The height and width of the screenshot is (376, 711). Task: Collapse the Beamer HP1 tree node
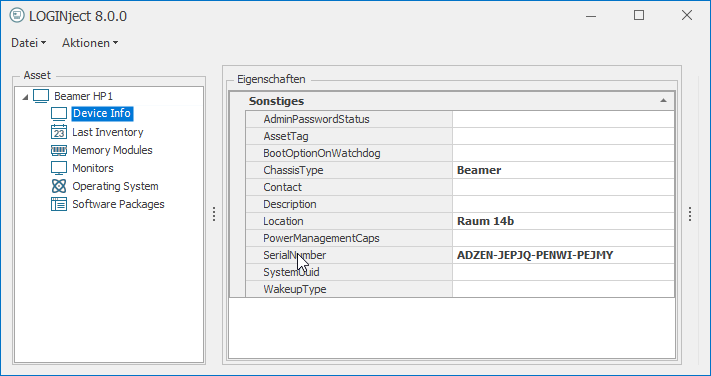coord(25,97)
